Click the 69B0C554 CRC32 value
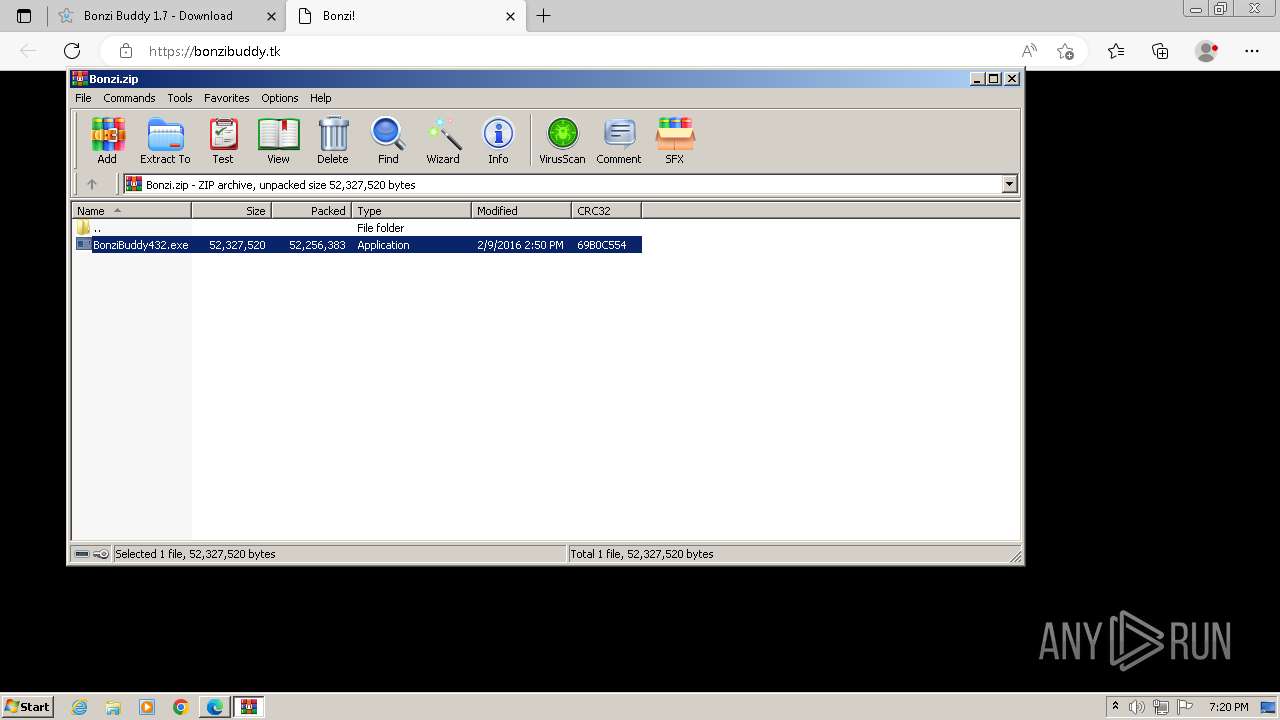Viewport: 1280px width, 720px height. [x=601, y=245]
